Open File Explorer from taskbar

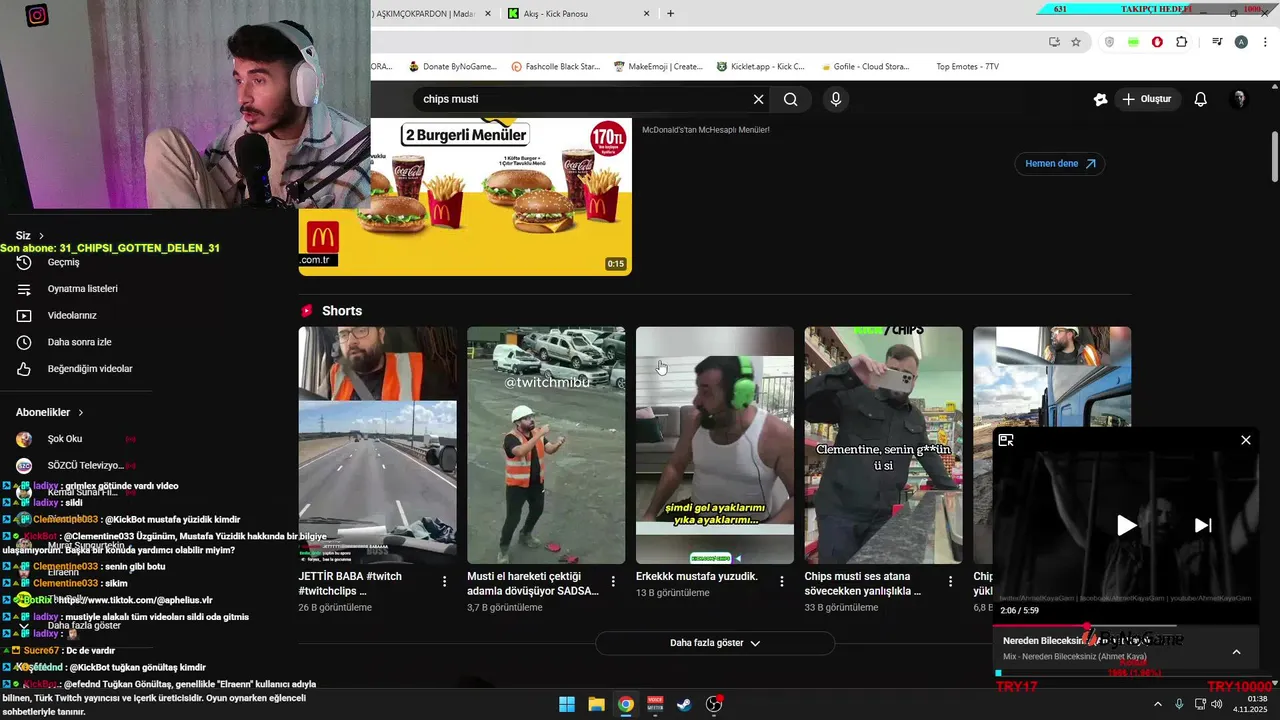[x=596, y=704]
